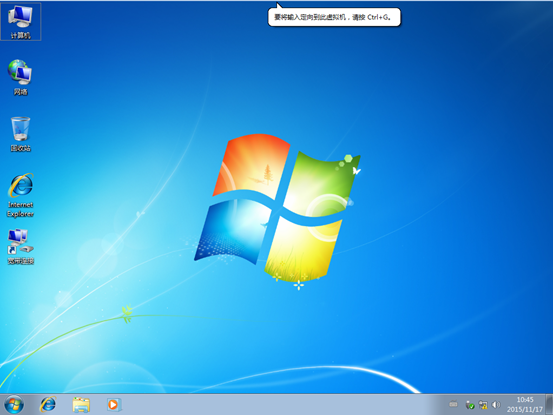
Task: Click the Safely Remove Hardware tray icon
Action: pos(470,405)
